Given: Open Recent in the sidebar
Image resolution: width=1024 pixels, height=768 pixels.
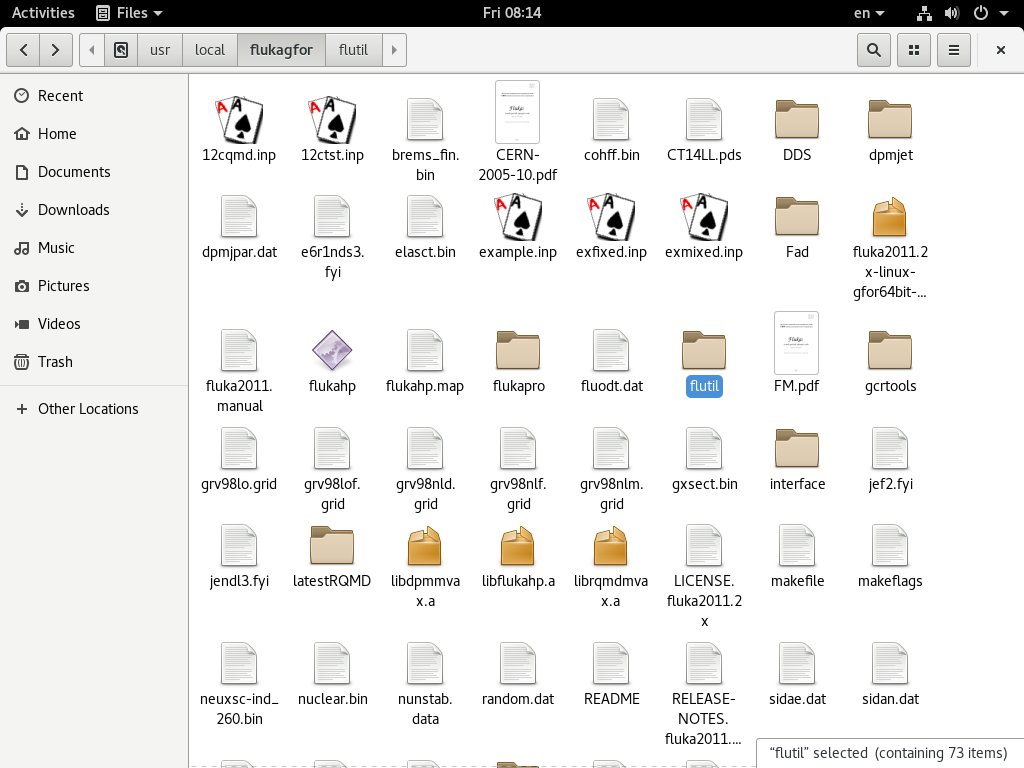Looking at the screenshot, I should (95, 96).
